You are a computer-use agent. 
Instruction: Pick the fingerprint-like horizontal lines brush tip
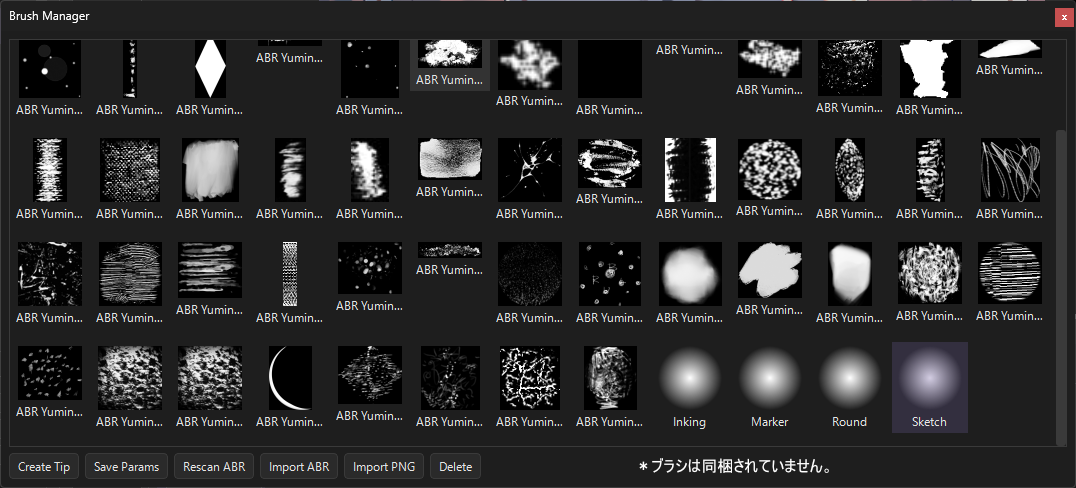coord(130,273)
